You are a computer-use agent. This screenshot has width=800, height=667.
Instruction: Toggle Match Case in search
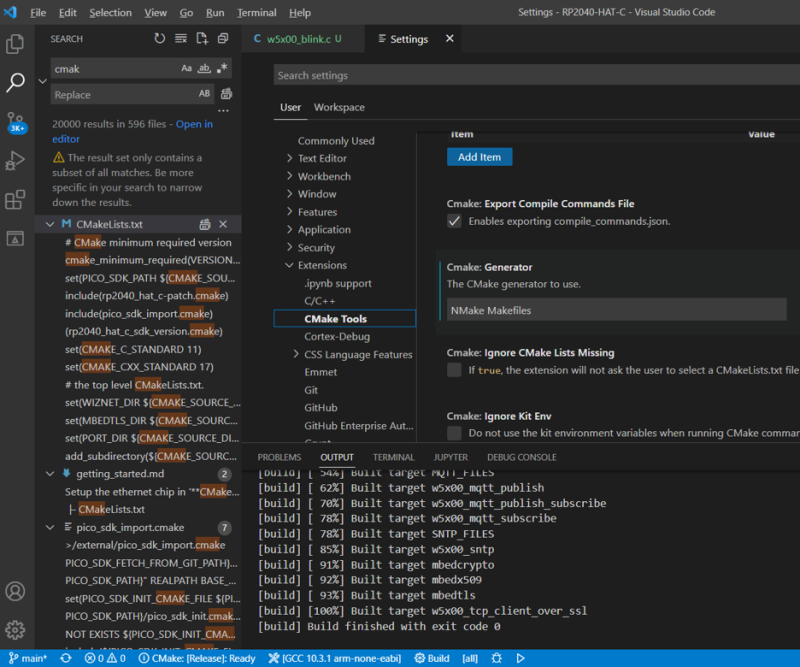187,68
